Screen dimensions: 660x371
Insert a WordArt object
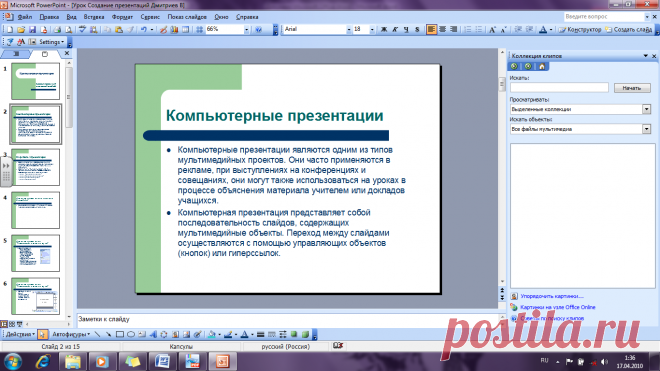tap(153, 334)
